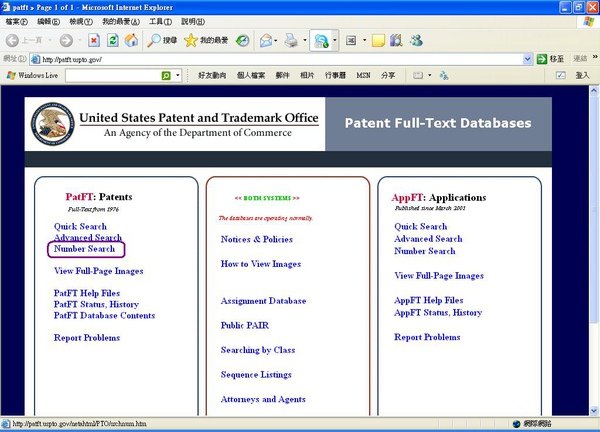Expand the dropdown next to the window icon
Image resolution: width=600 pixels, height=432 pixels.
[364, 40]
